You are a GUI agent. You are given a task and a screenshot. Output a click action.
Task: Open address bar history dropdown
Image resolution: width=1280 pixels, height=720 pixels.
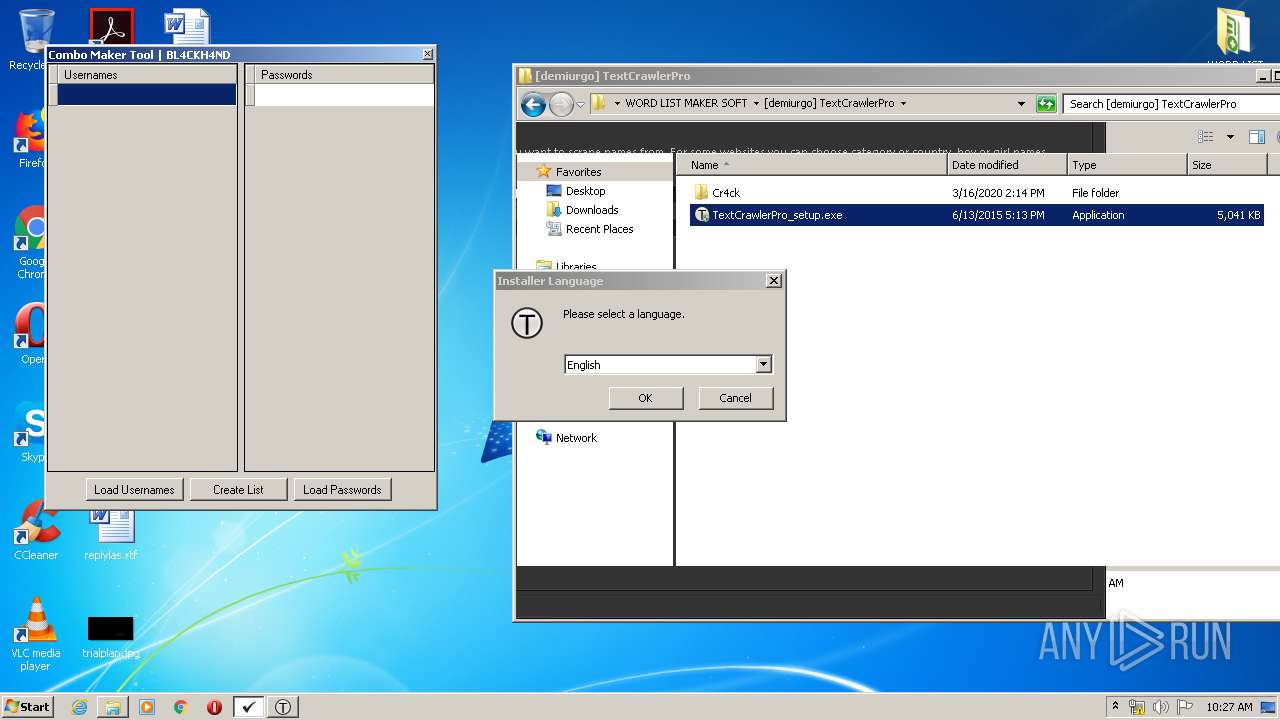(x=1021, y=104)
